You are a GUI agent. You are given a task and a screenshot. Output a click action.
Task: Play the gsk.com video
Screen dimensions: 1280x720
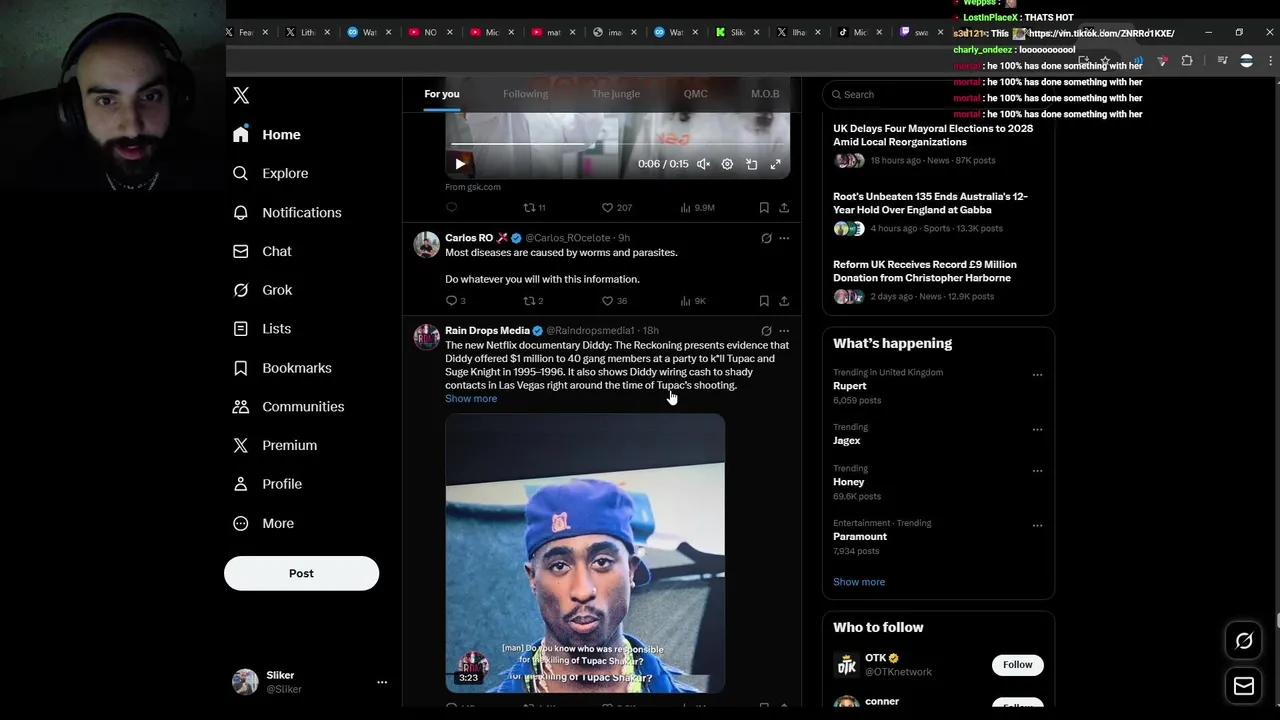point(460,164)
